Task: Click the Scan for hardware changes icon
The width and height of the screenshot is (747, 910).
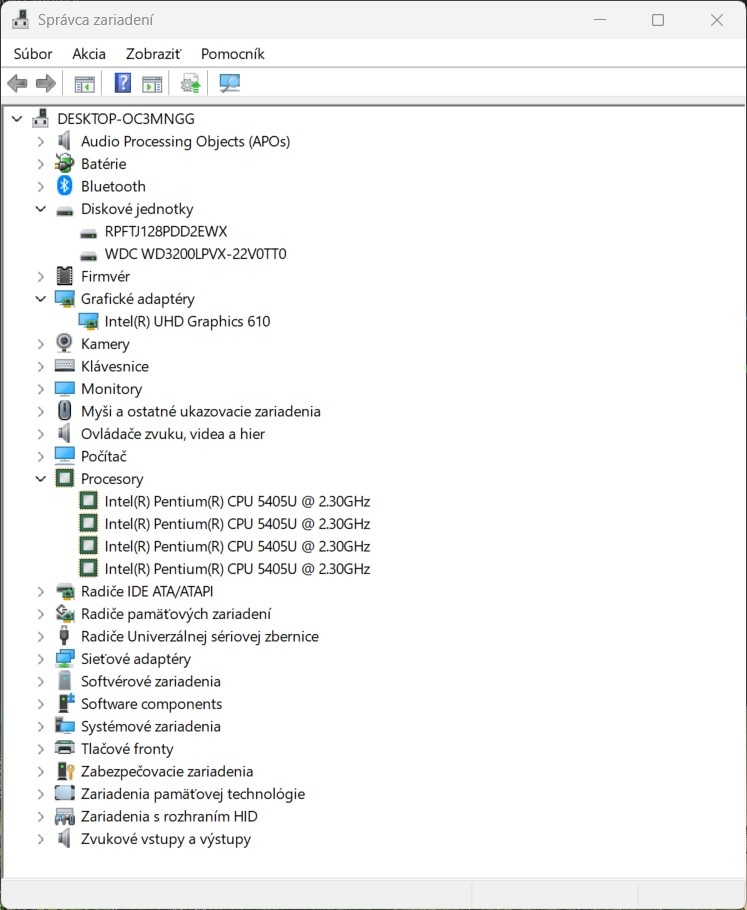Action: (229, 84)
